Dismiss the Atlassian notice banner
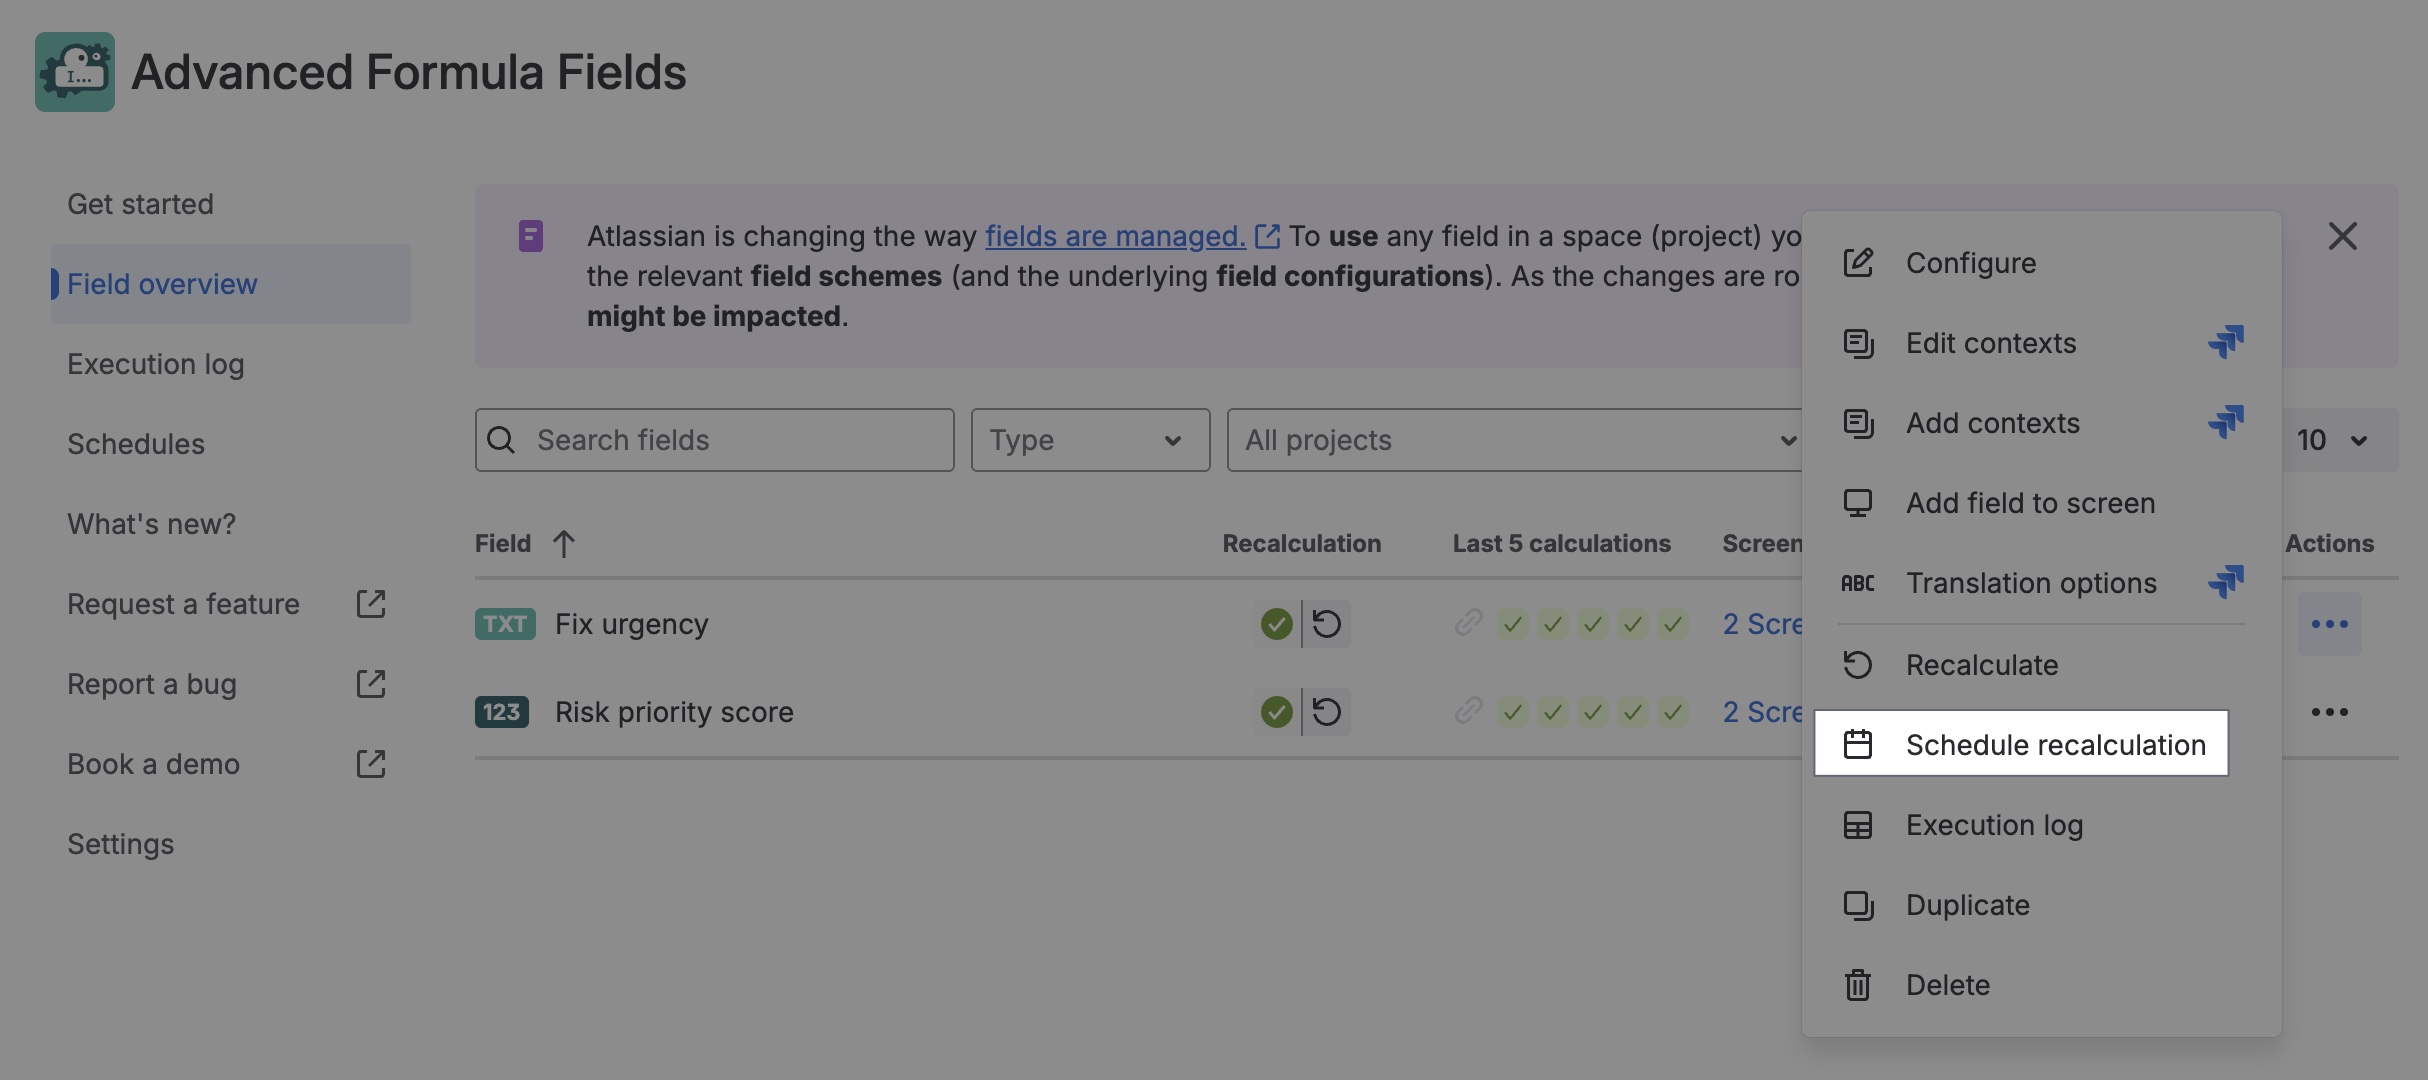 2342,236
